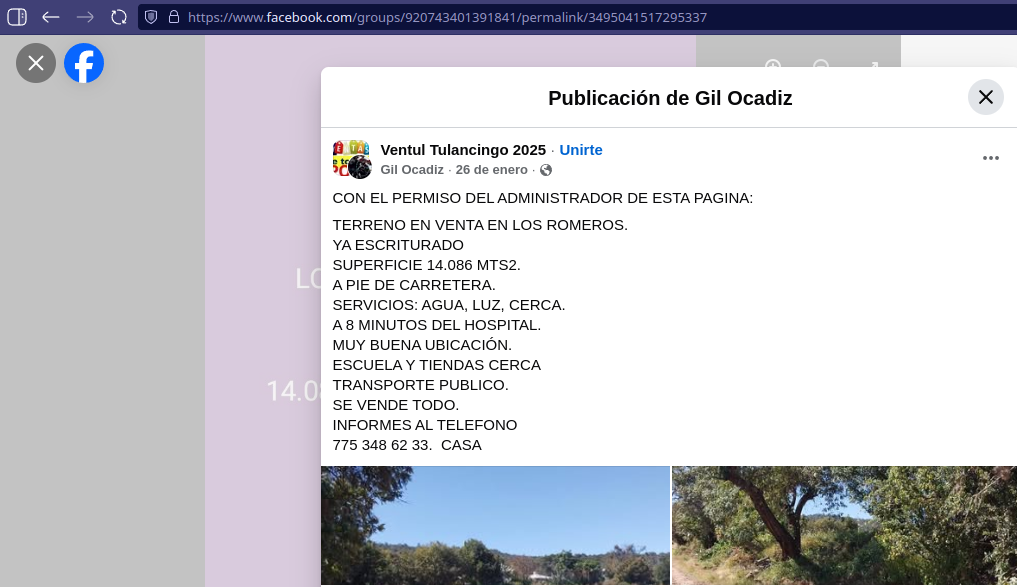Click the padlock site security icon

pyautogui.click(x=173, y=17)
